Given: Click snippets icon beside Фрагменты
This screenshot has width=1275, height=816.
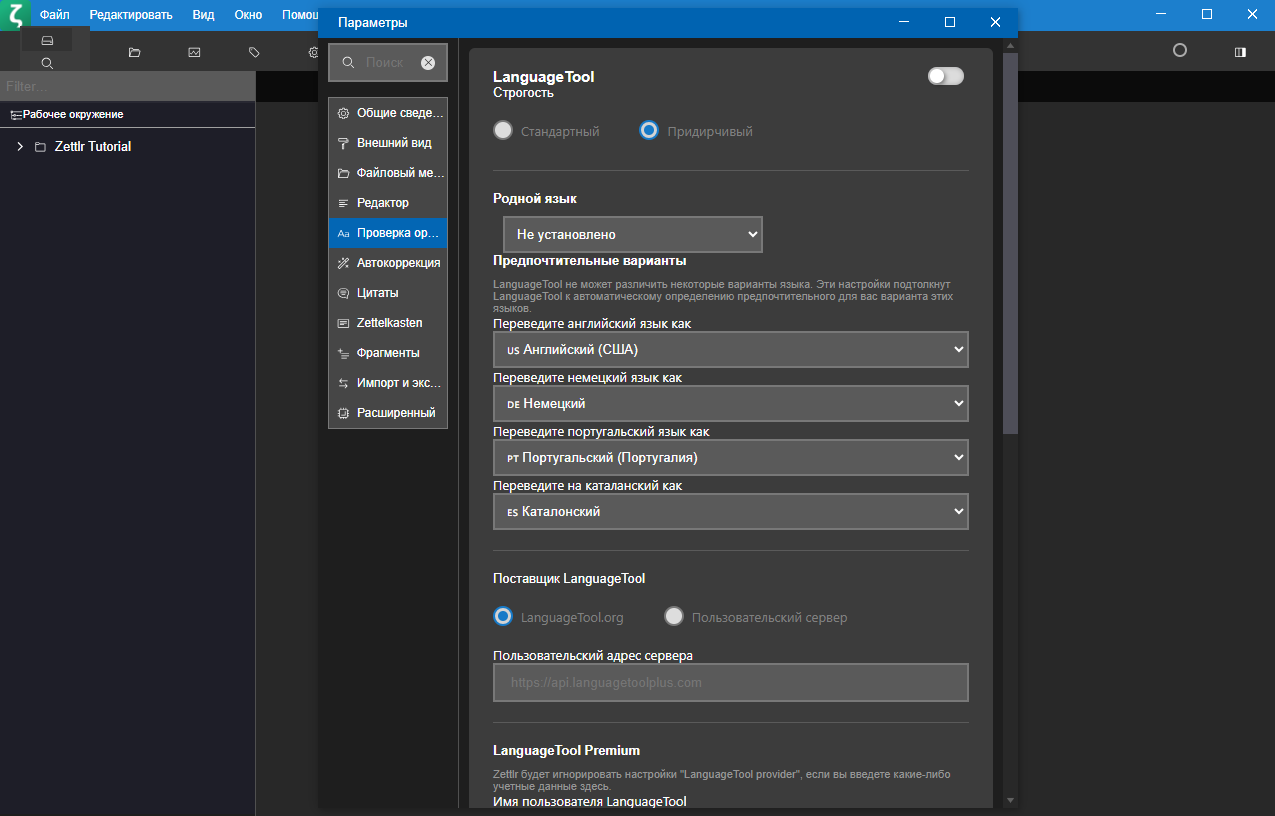Looking at the screenshot, I should 343,353.
